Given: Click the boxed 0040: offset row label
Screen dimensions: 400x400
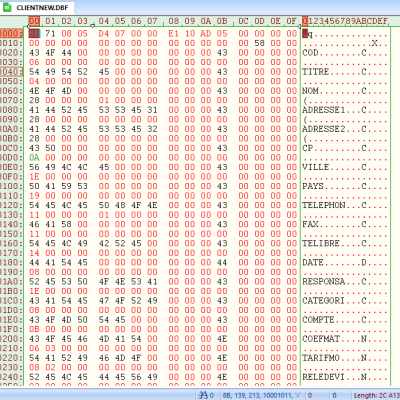Looking at the screenshot, I should 11,72.
